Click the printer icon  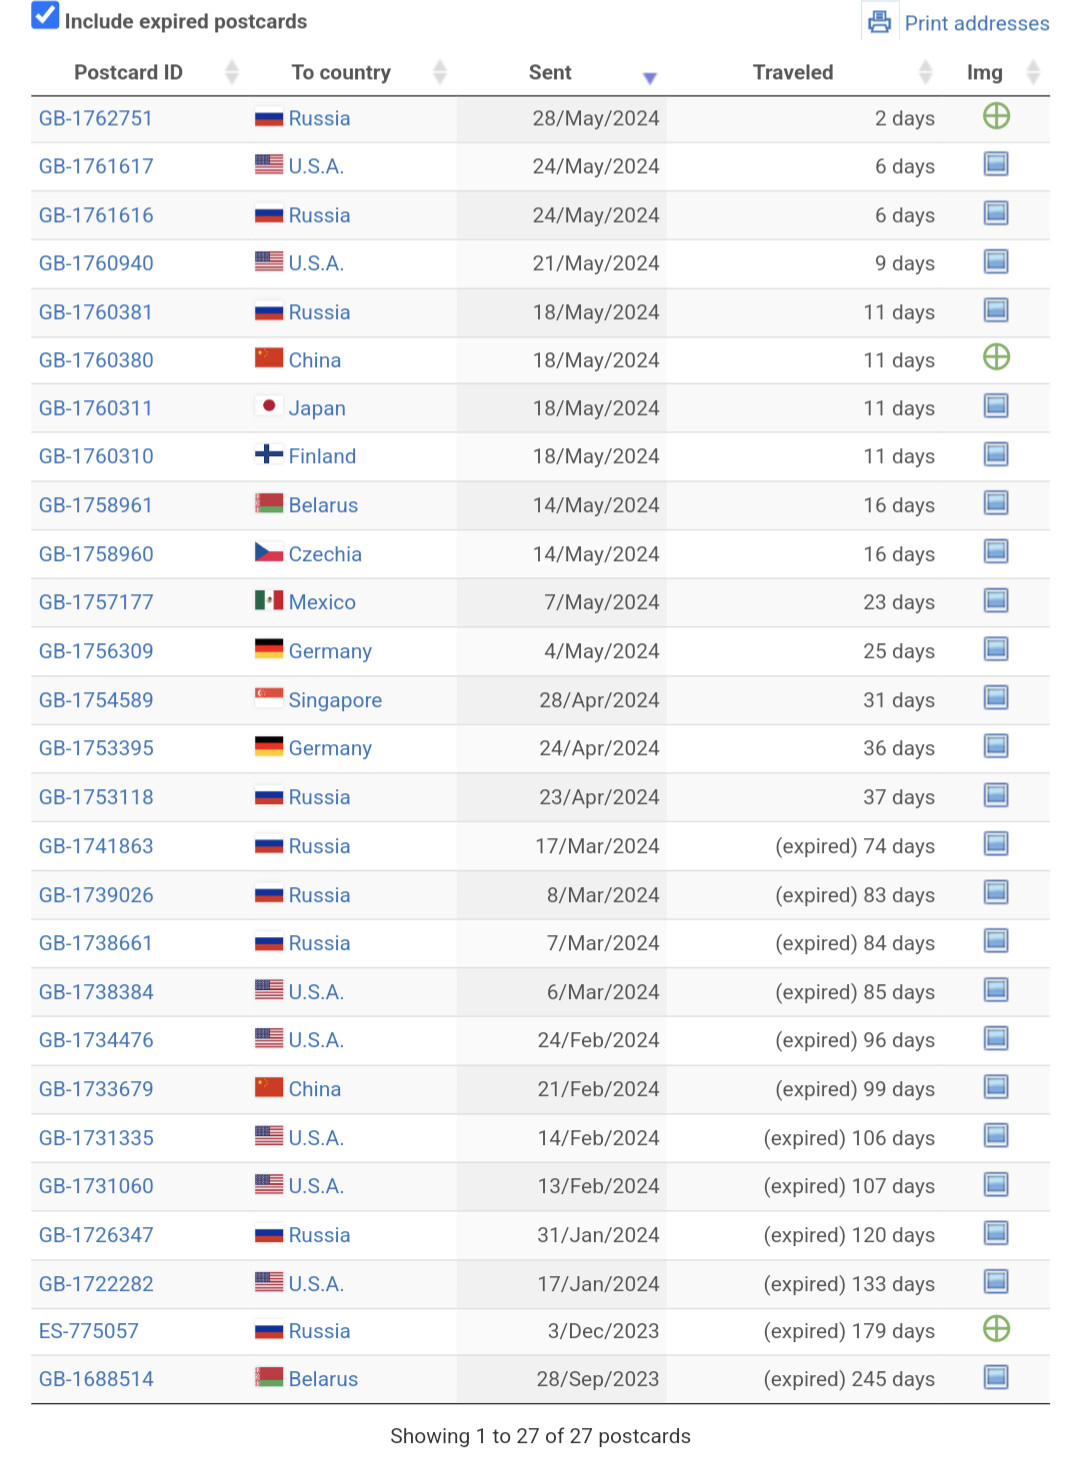click(x=879, y=22)
